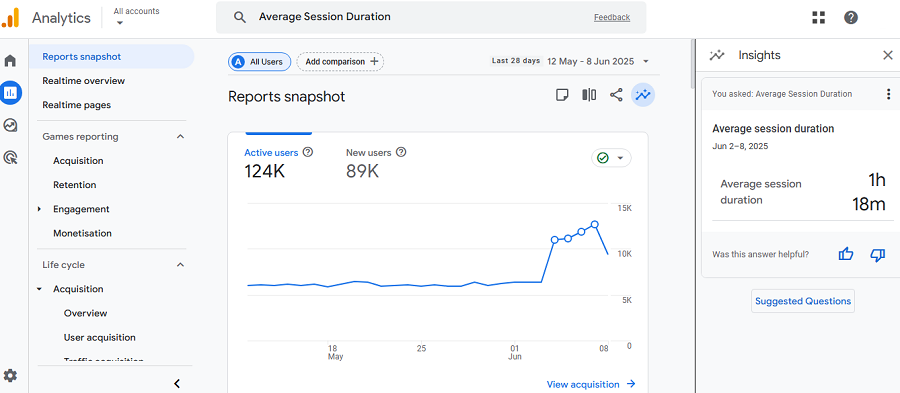The width and height of the screenshot is (900, 393).
Task: Open Admin settings gear icon
Action: (10, 376)
